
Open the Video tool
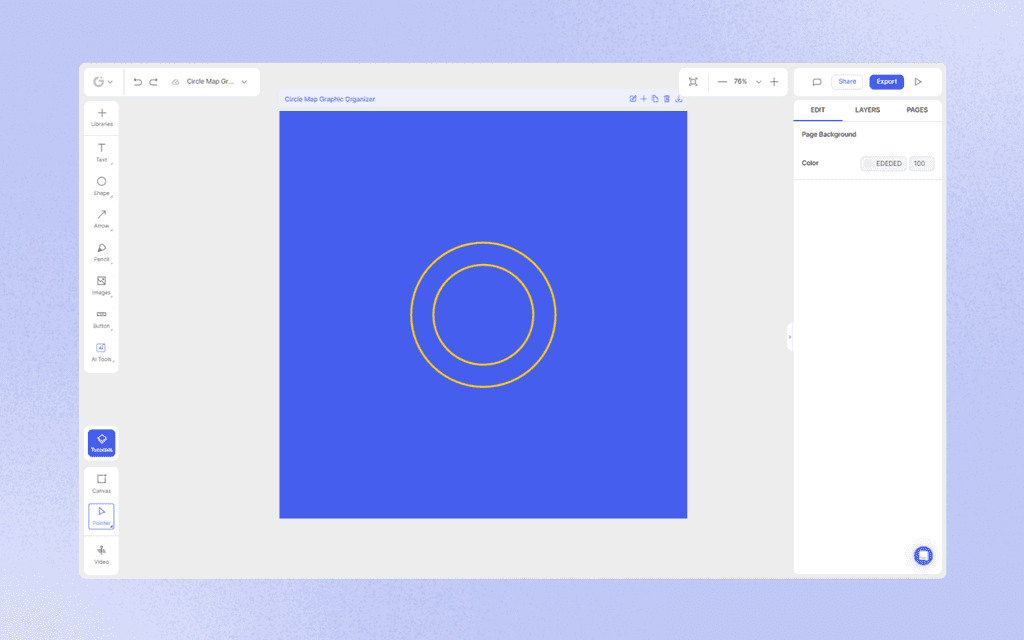point(101,556)
